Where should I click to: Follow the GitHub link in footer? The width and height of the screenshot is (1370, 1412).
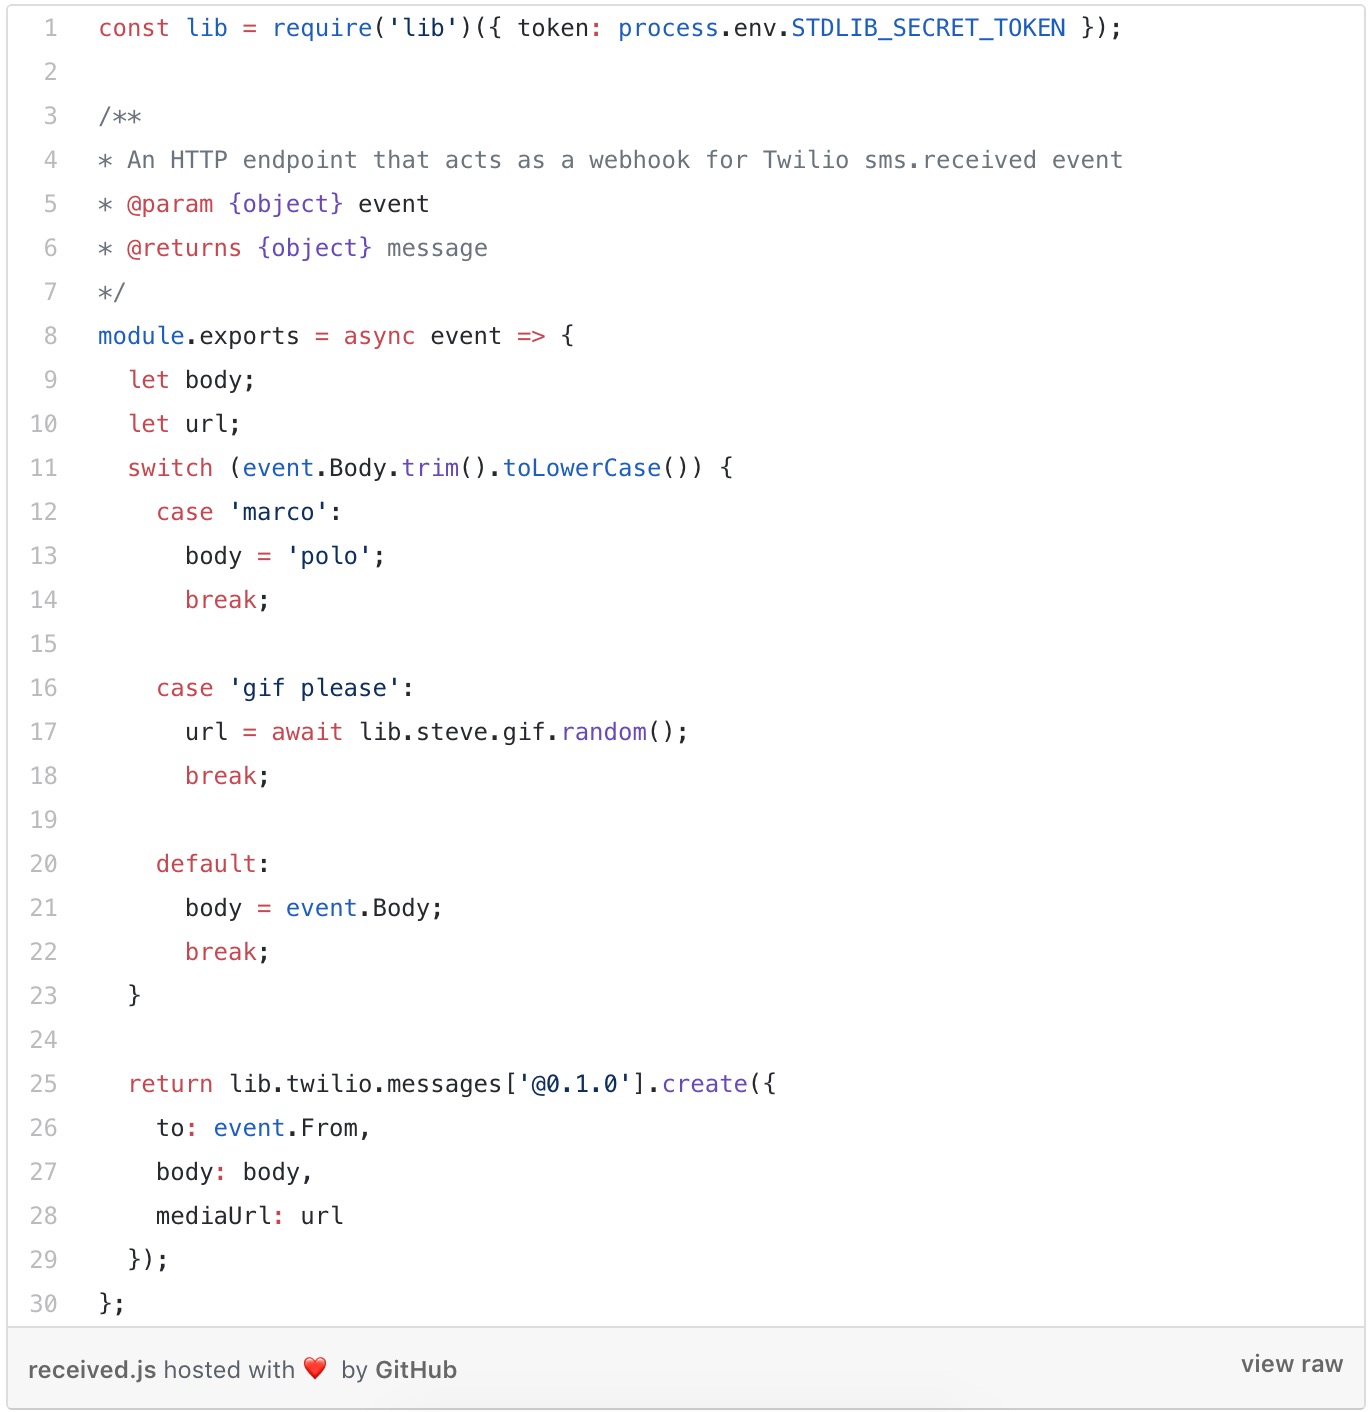416,1370
